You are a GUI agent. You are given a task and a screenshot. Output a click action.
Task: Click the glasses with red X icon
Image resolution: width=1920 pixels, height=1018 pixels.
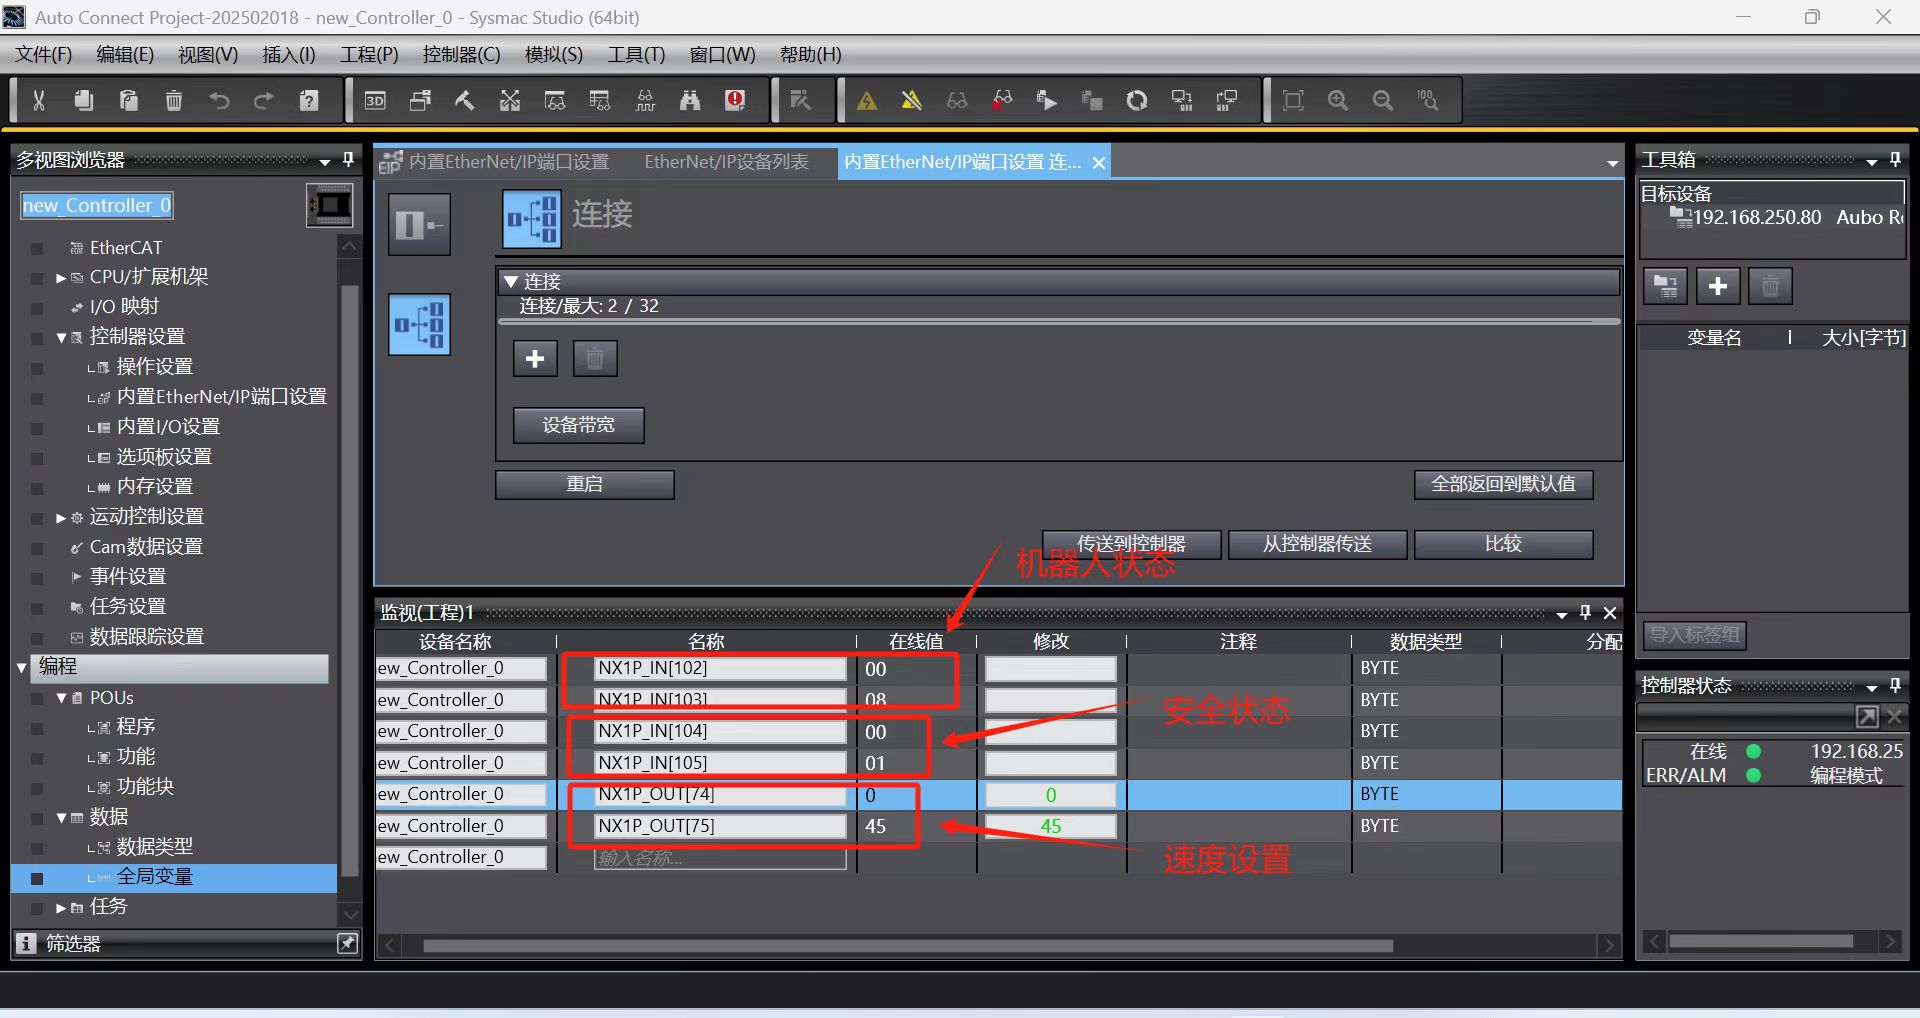tap(1002, 100)
